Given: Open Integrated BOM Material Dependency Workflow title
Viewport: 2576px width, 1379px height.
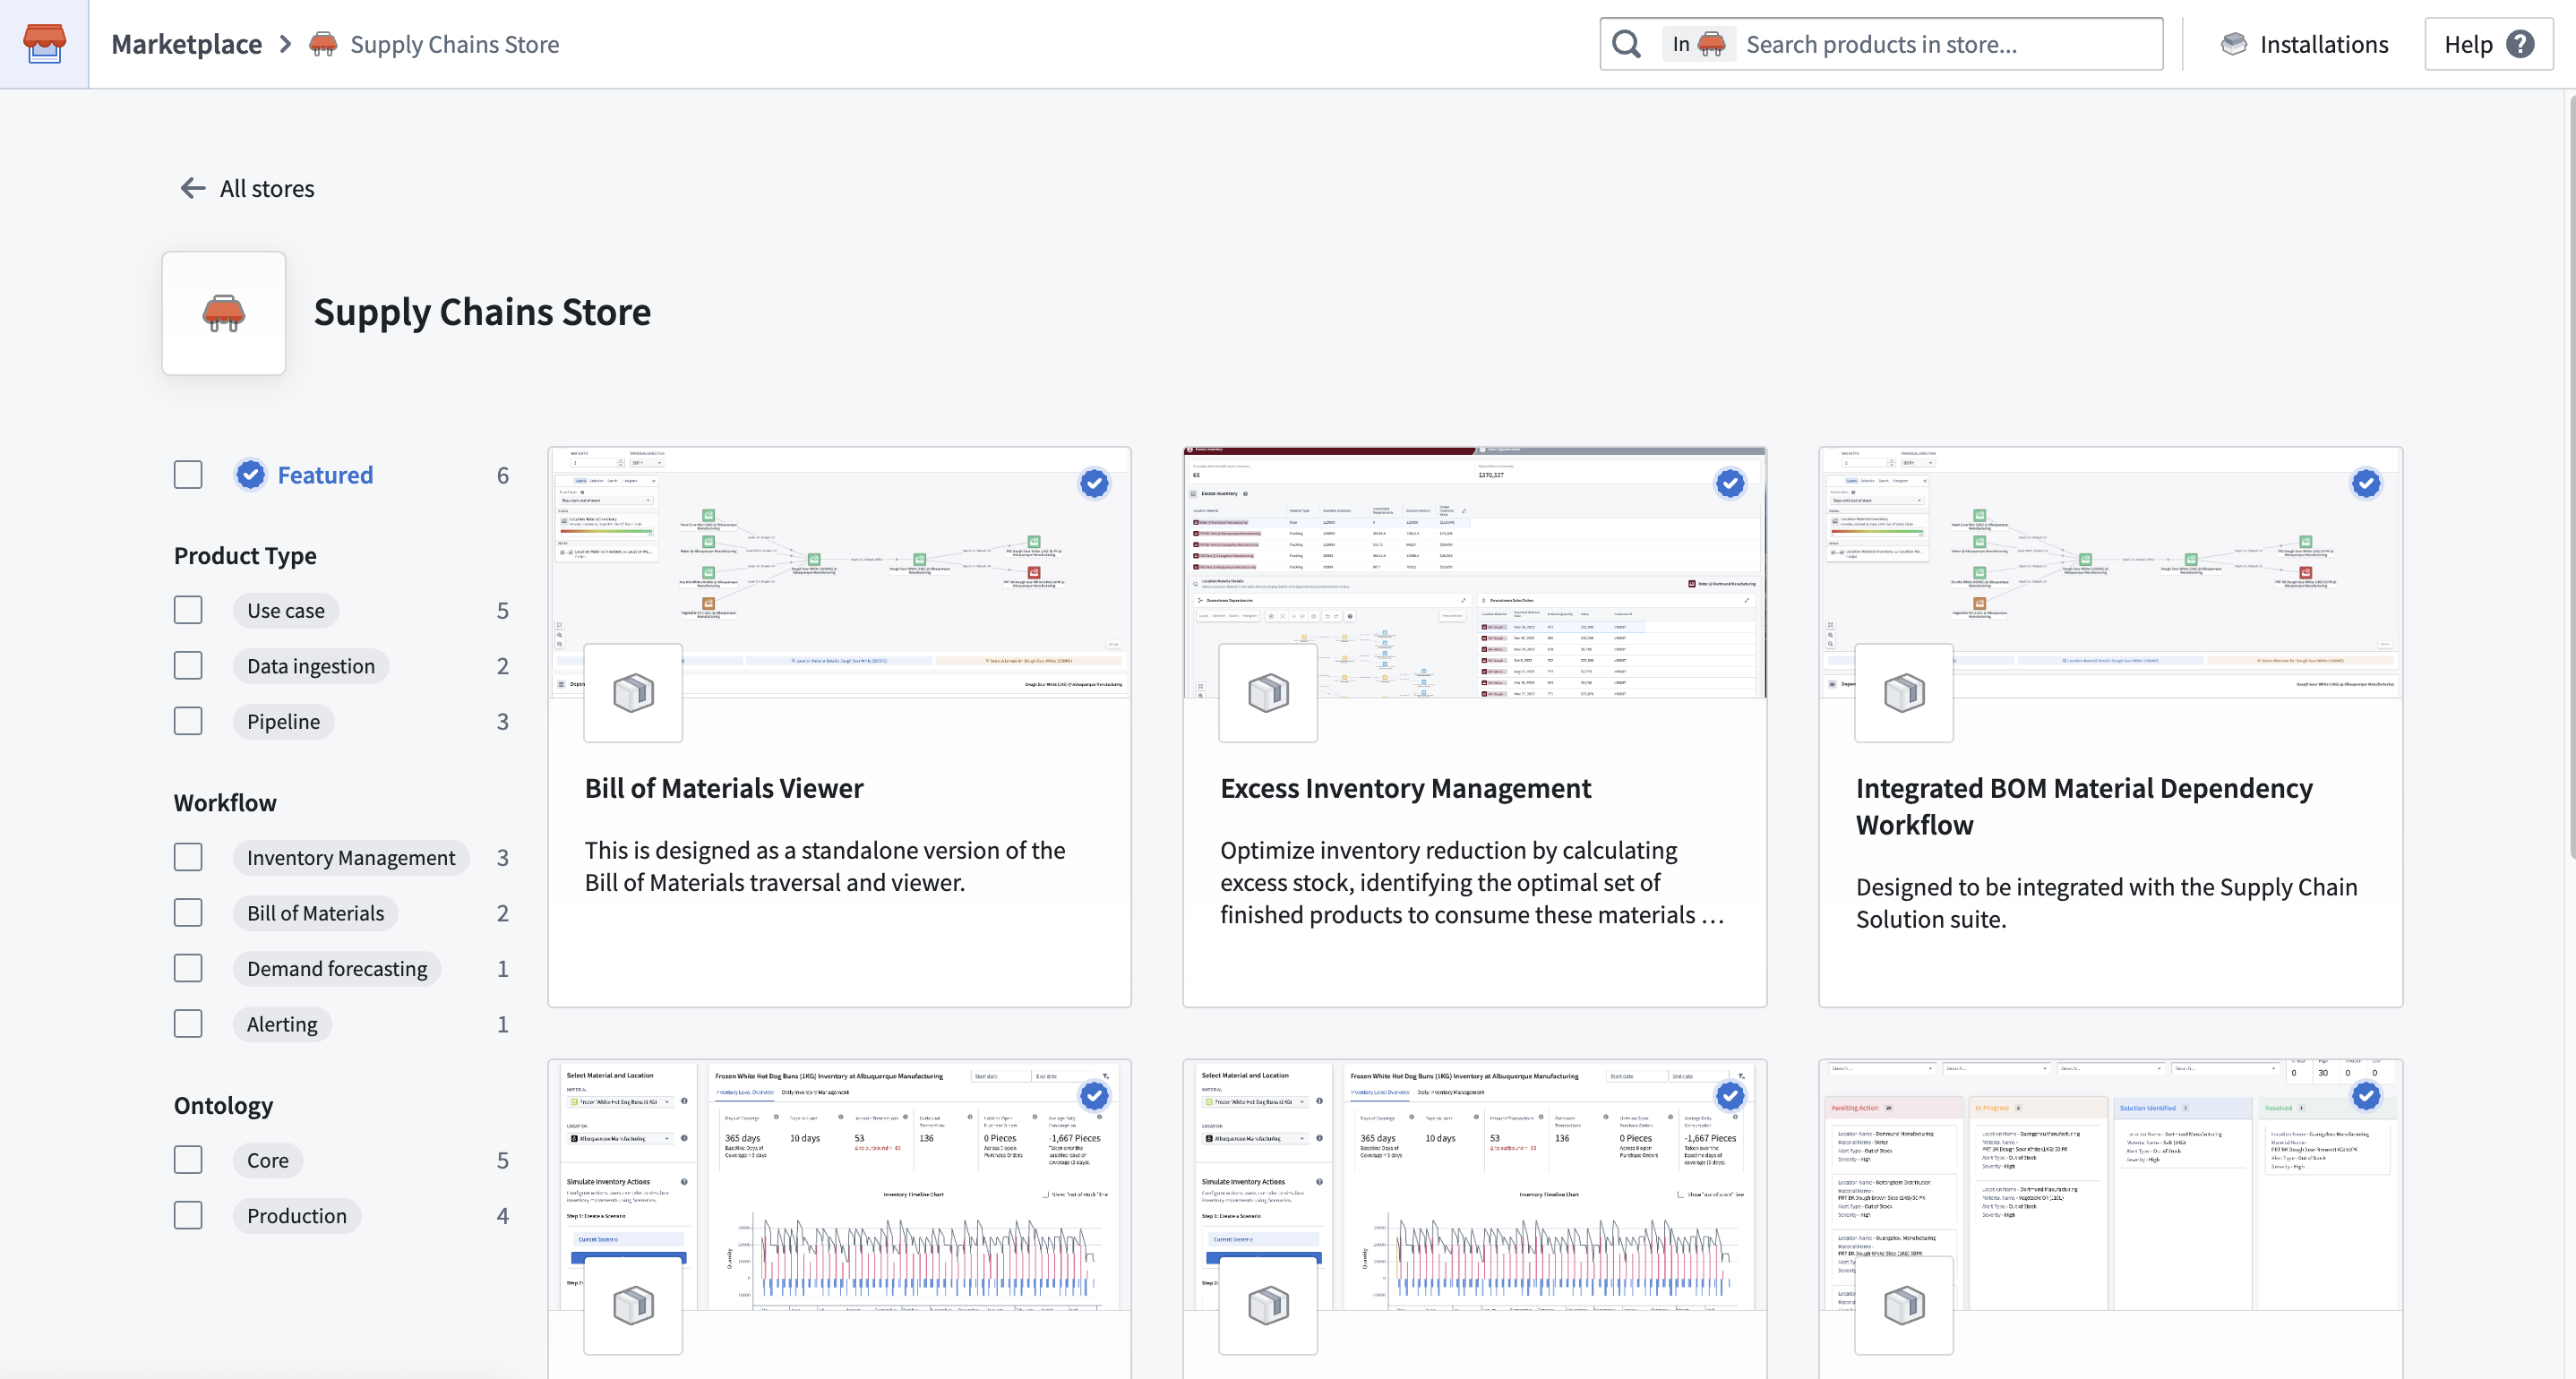Looking at the screenshot, I should tap(2084, 806).
